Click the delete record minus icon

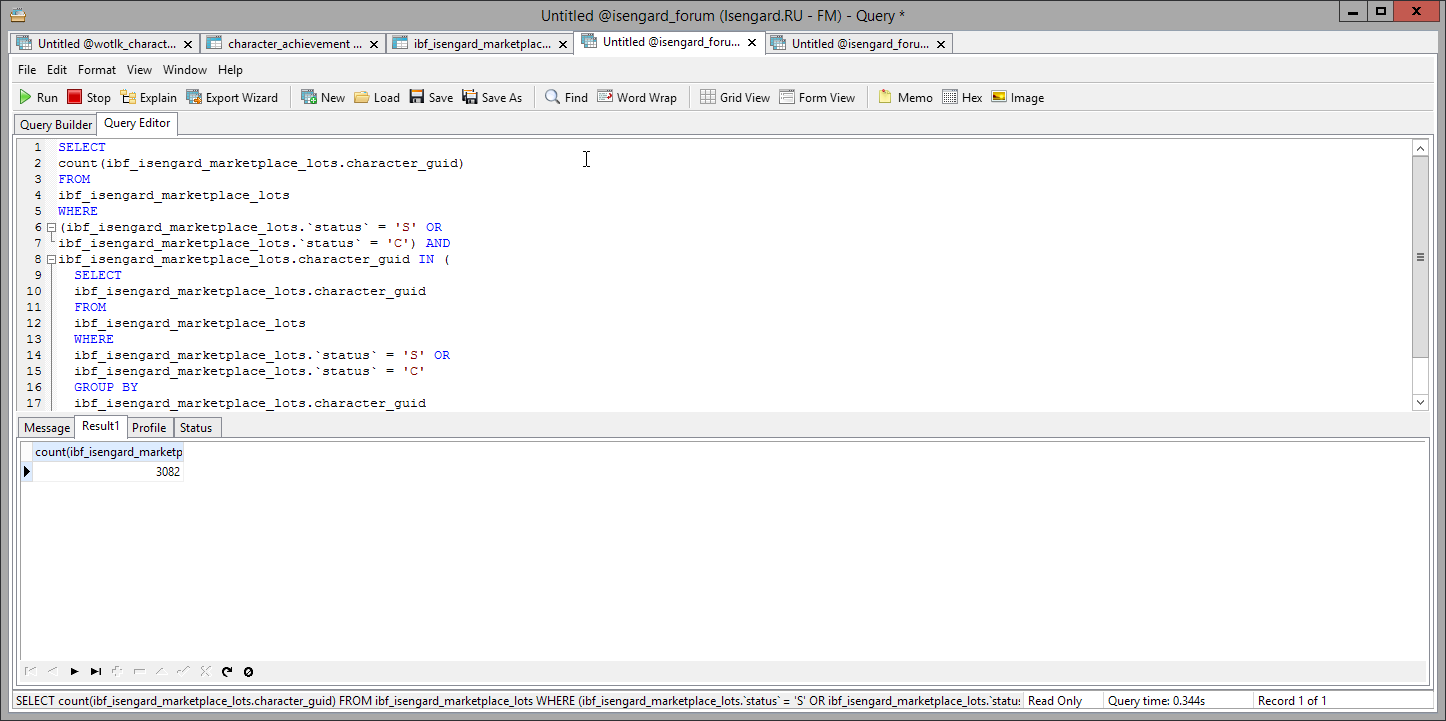[x=140, y=671]
